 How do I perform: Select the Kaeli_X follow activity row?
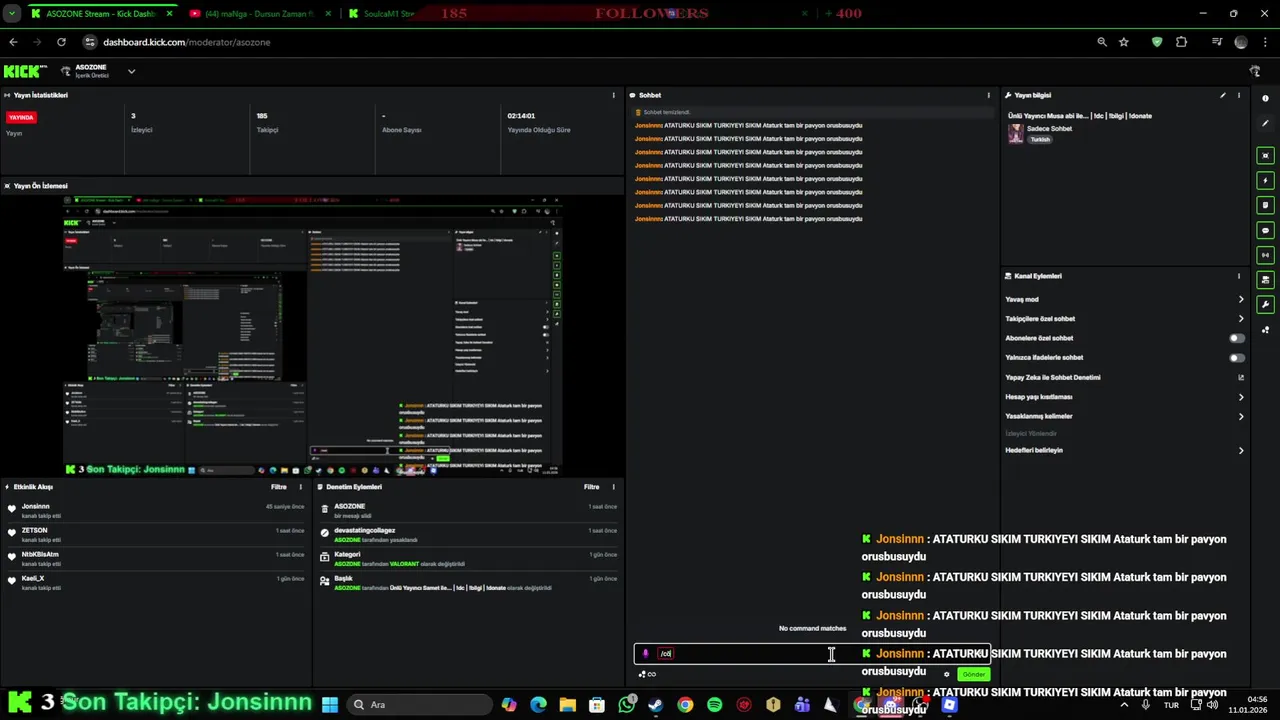click(x=156, y=582)
